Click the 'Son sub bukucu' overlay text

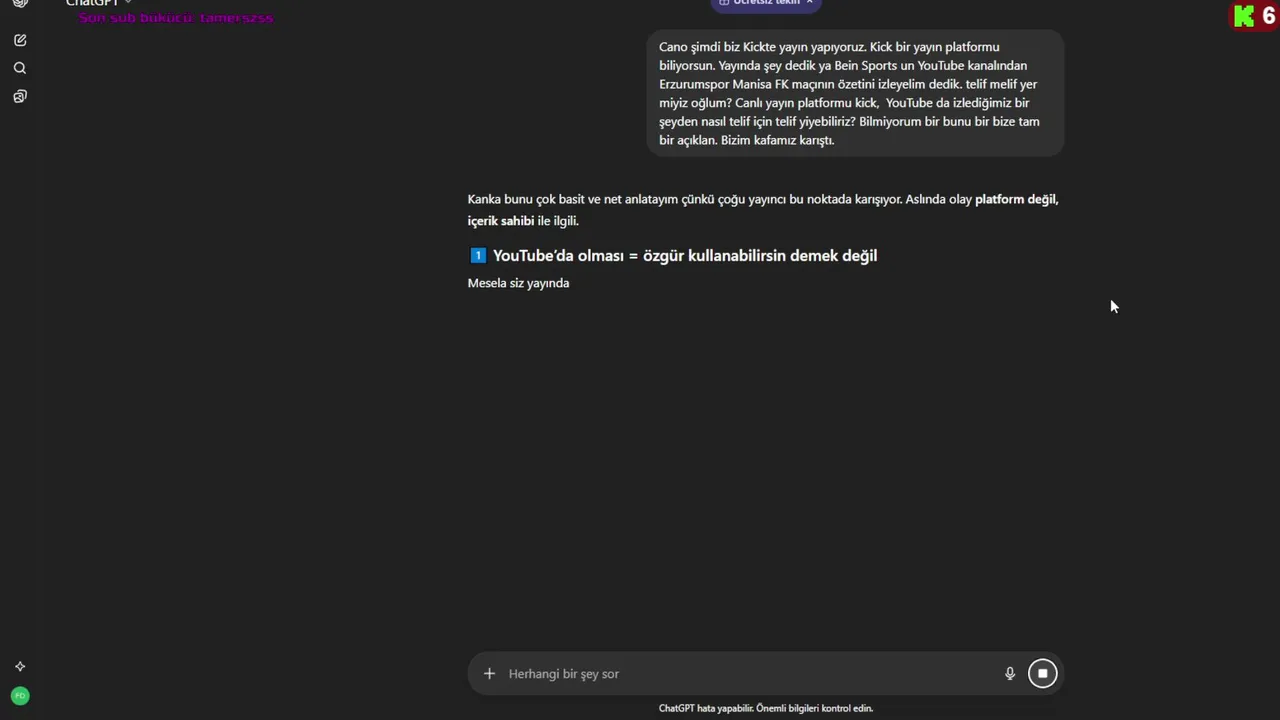pos(176,17)
